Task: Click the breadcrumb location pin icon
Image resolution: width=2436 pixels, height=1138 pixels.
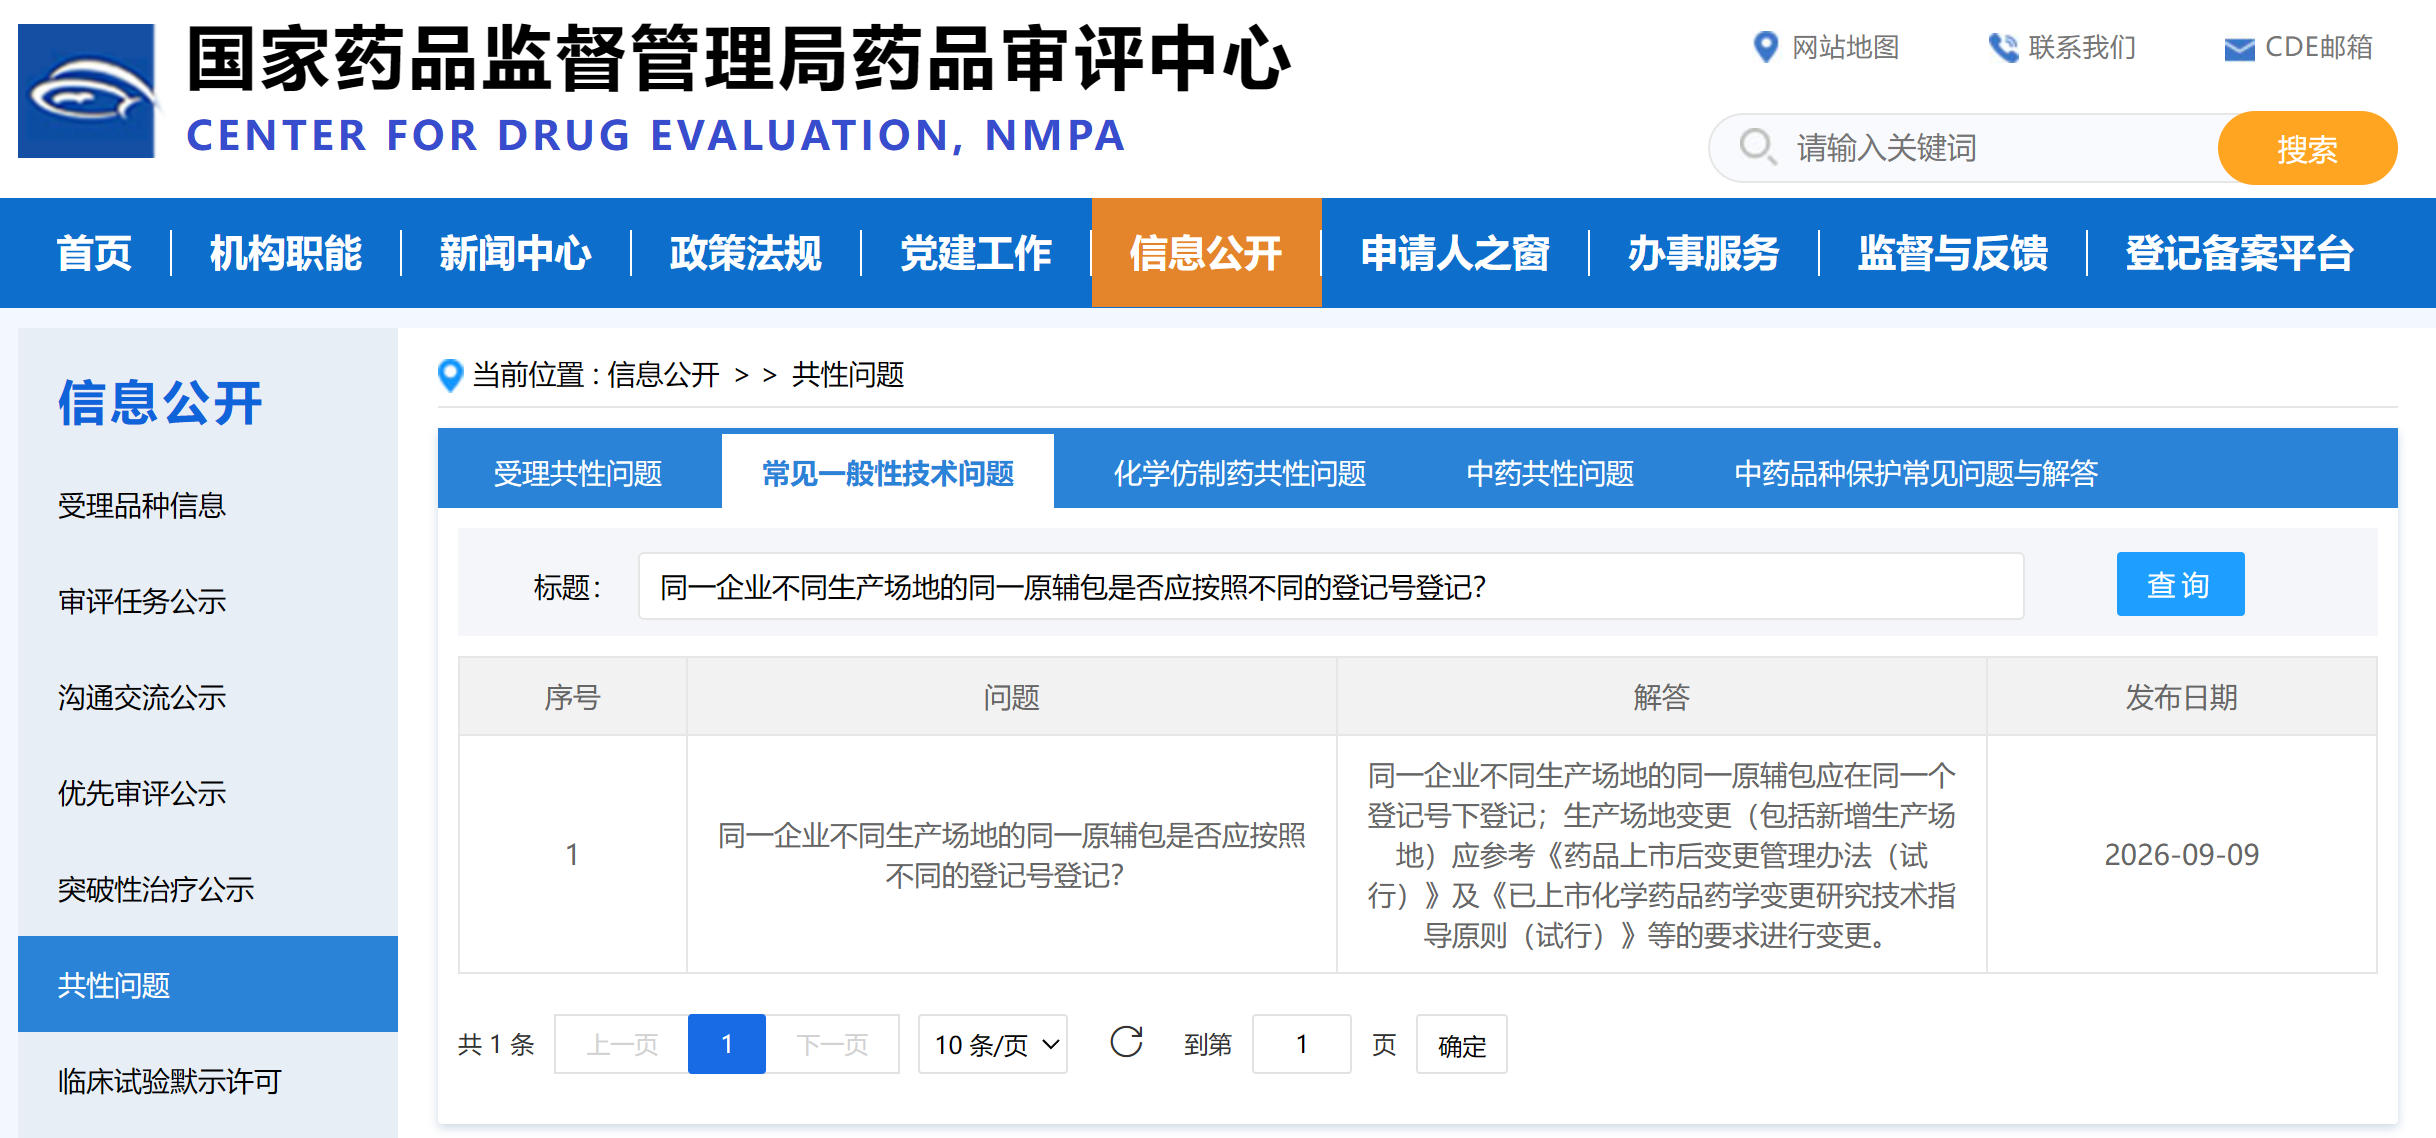Action: pos(451,375)
